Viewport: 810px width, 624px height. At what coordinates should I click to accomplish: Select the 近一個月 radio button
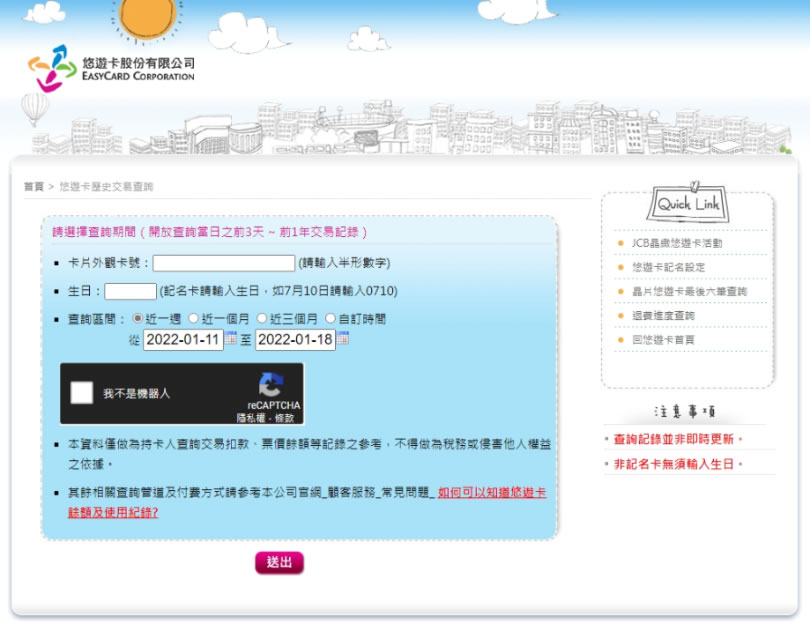[194, 318]
